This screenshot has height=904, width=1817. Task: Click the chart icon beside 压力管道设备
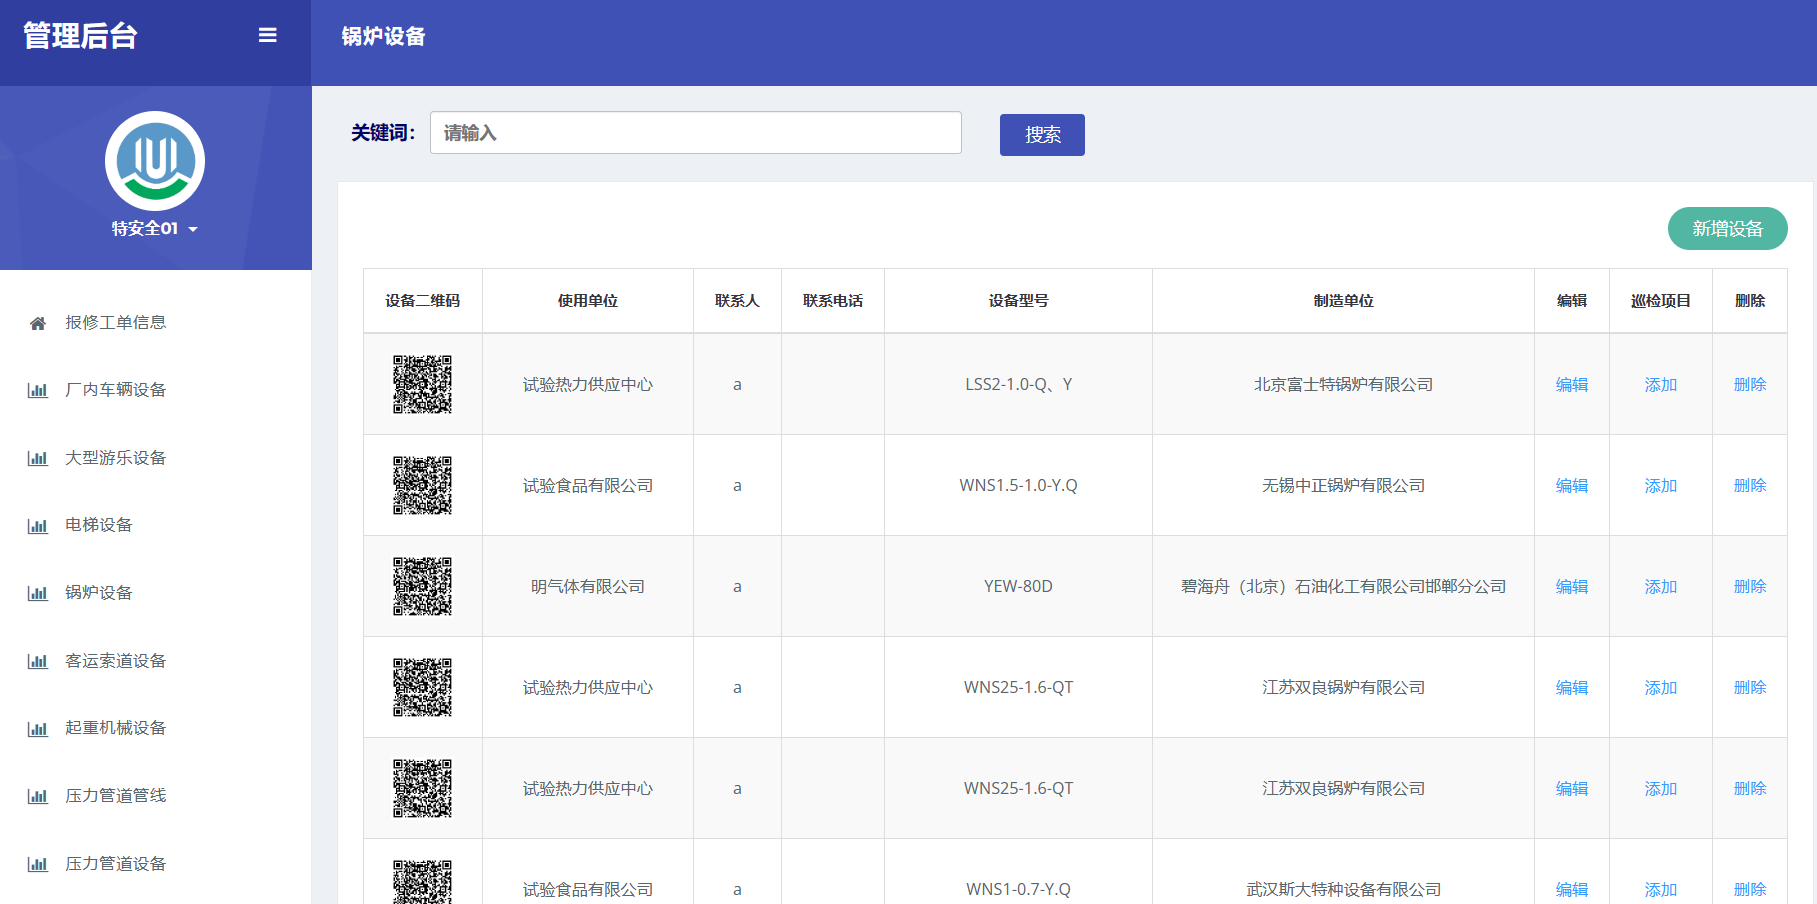tap(38, 864)
